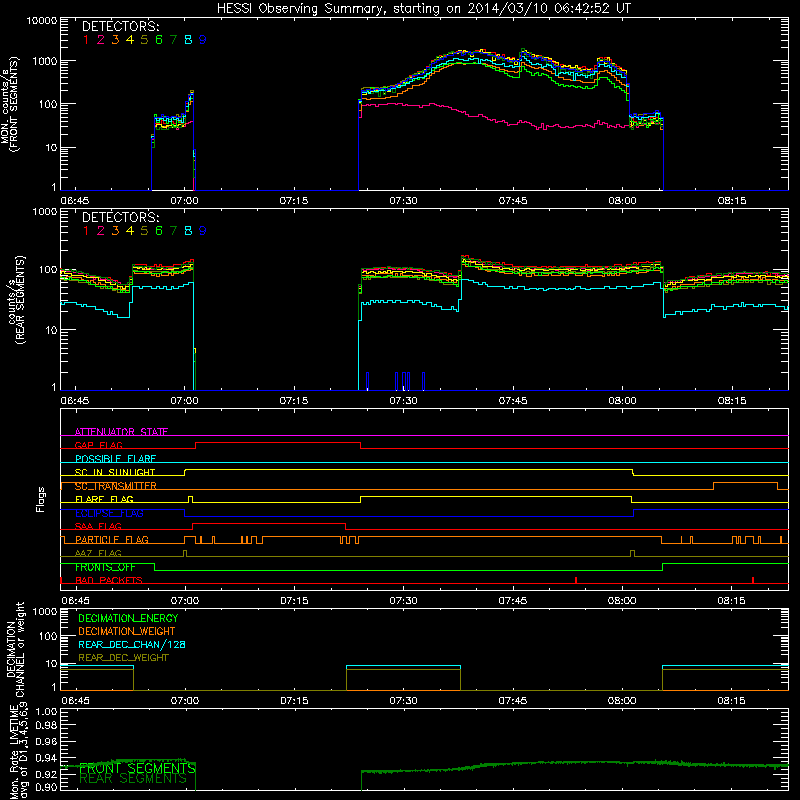The image size is (800, 800).
Task: Click 08:00 time label under the decimation plot
Action: [x=621, y=701]
